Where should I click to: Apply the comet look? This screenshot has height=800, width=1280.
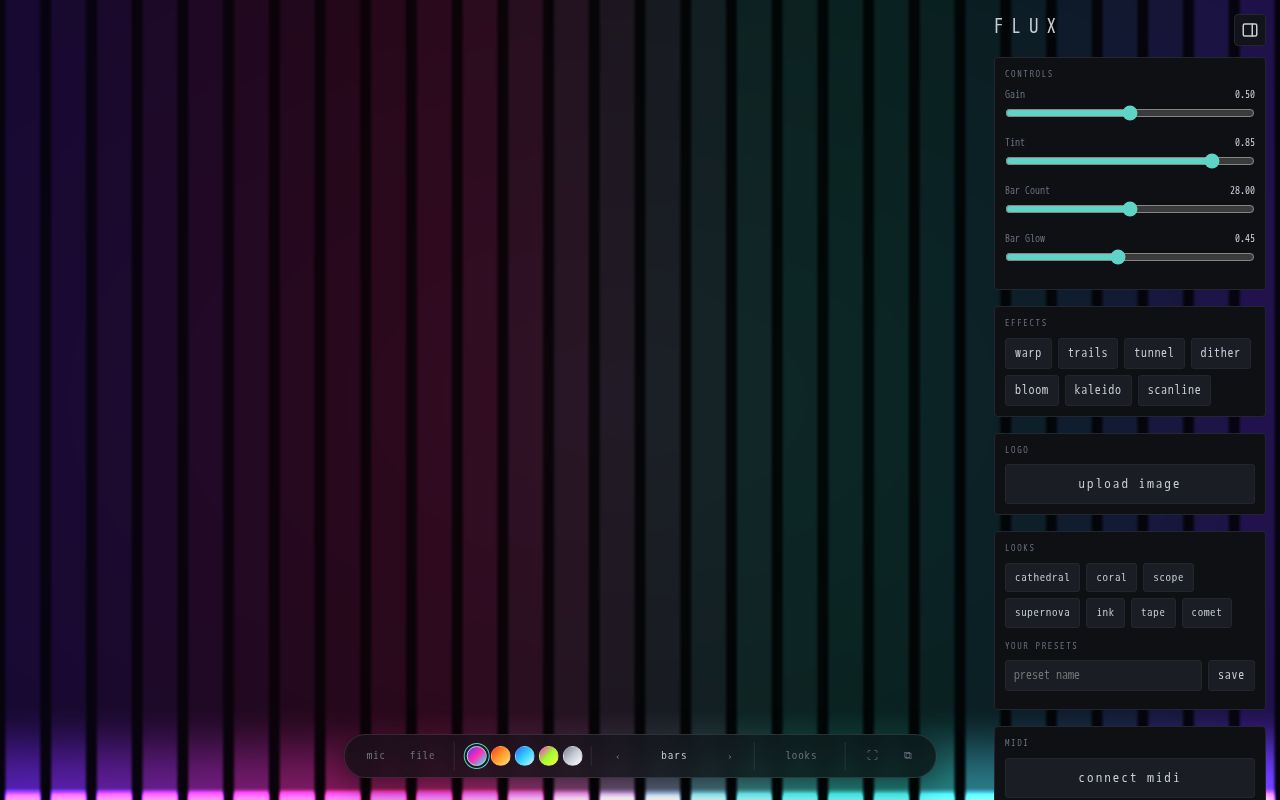[x=1207, y=613]
